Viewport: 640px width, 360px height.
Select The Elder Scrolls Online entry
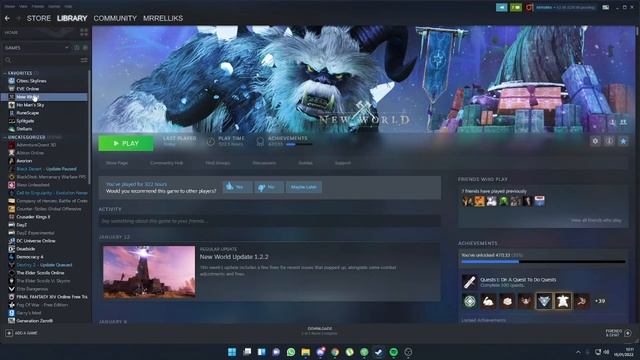tap(40, 273)
